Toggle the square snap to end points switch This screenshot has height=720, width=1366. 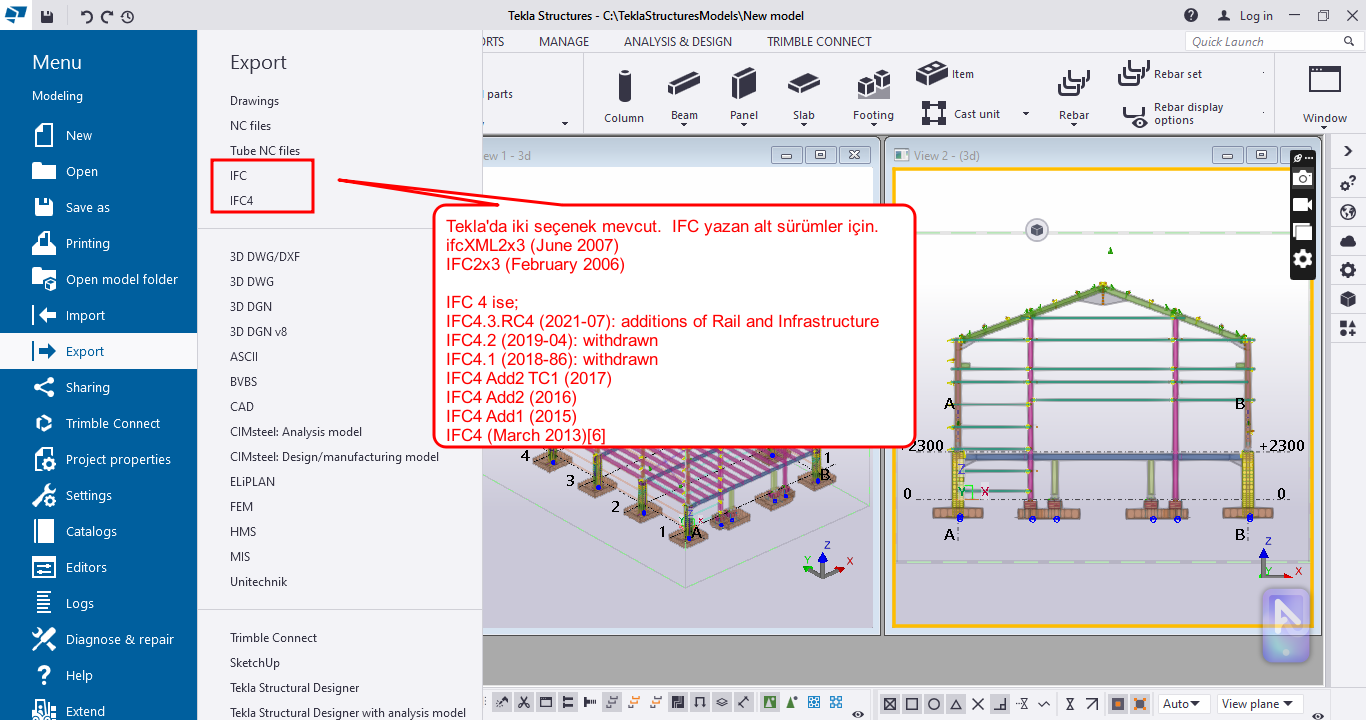coord(912,704)
